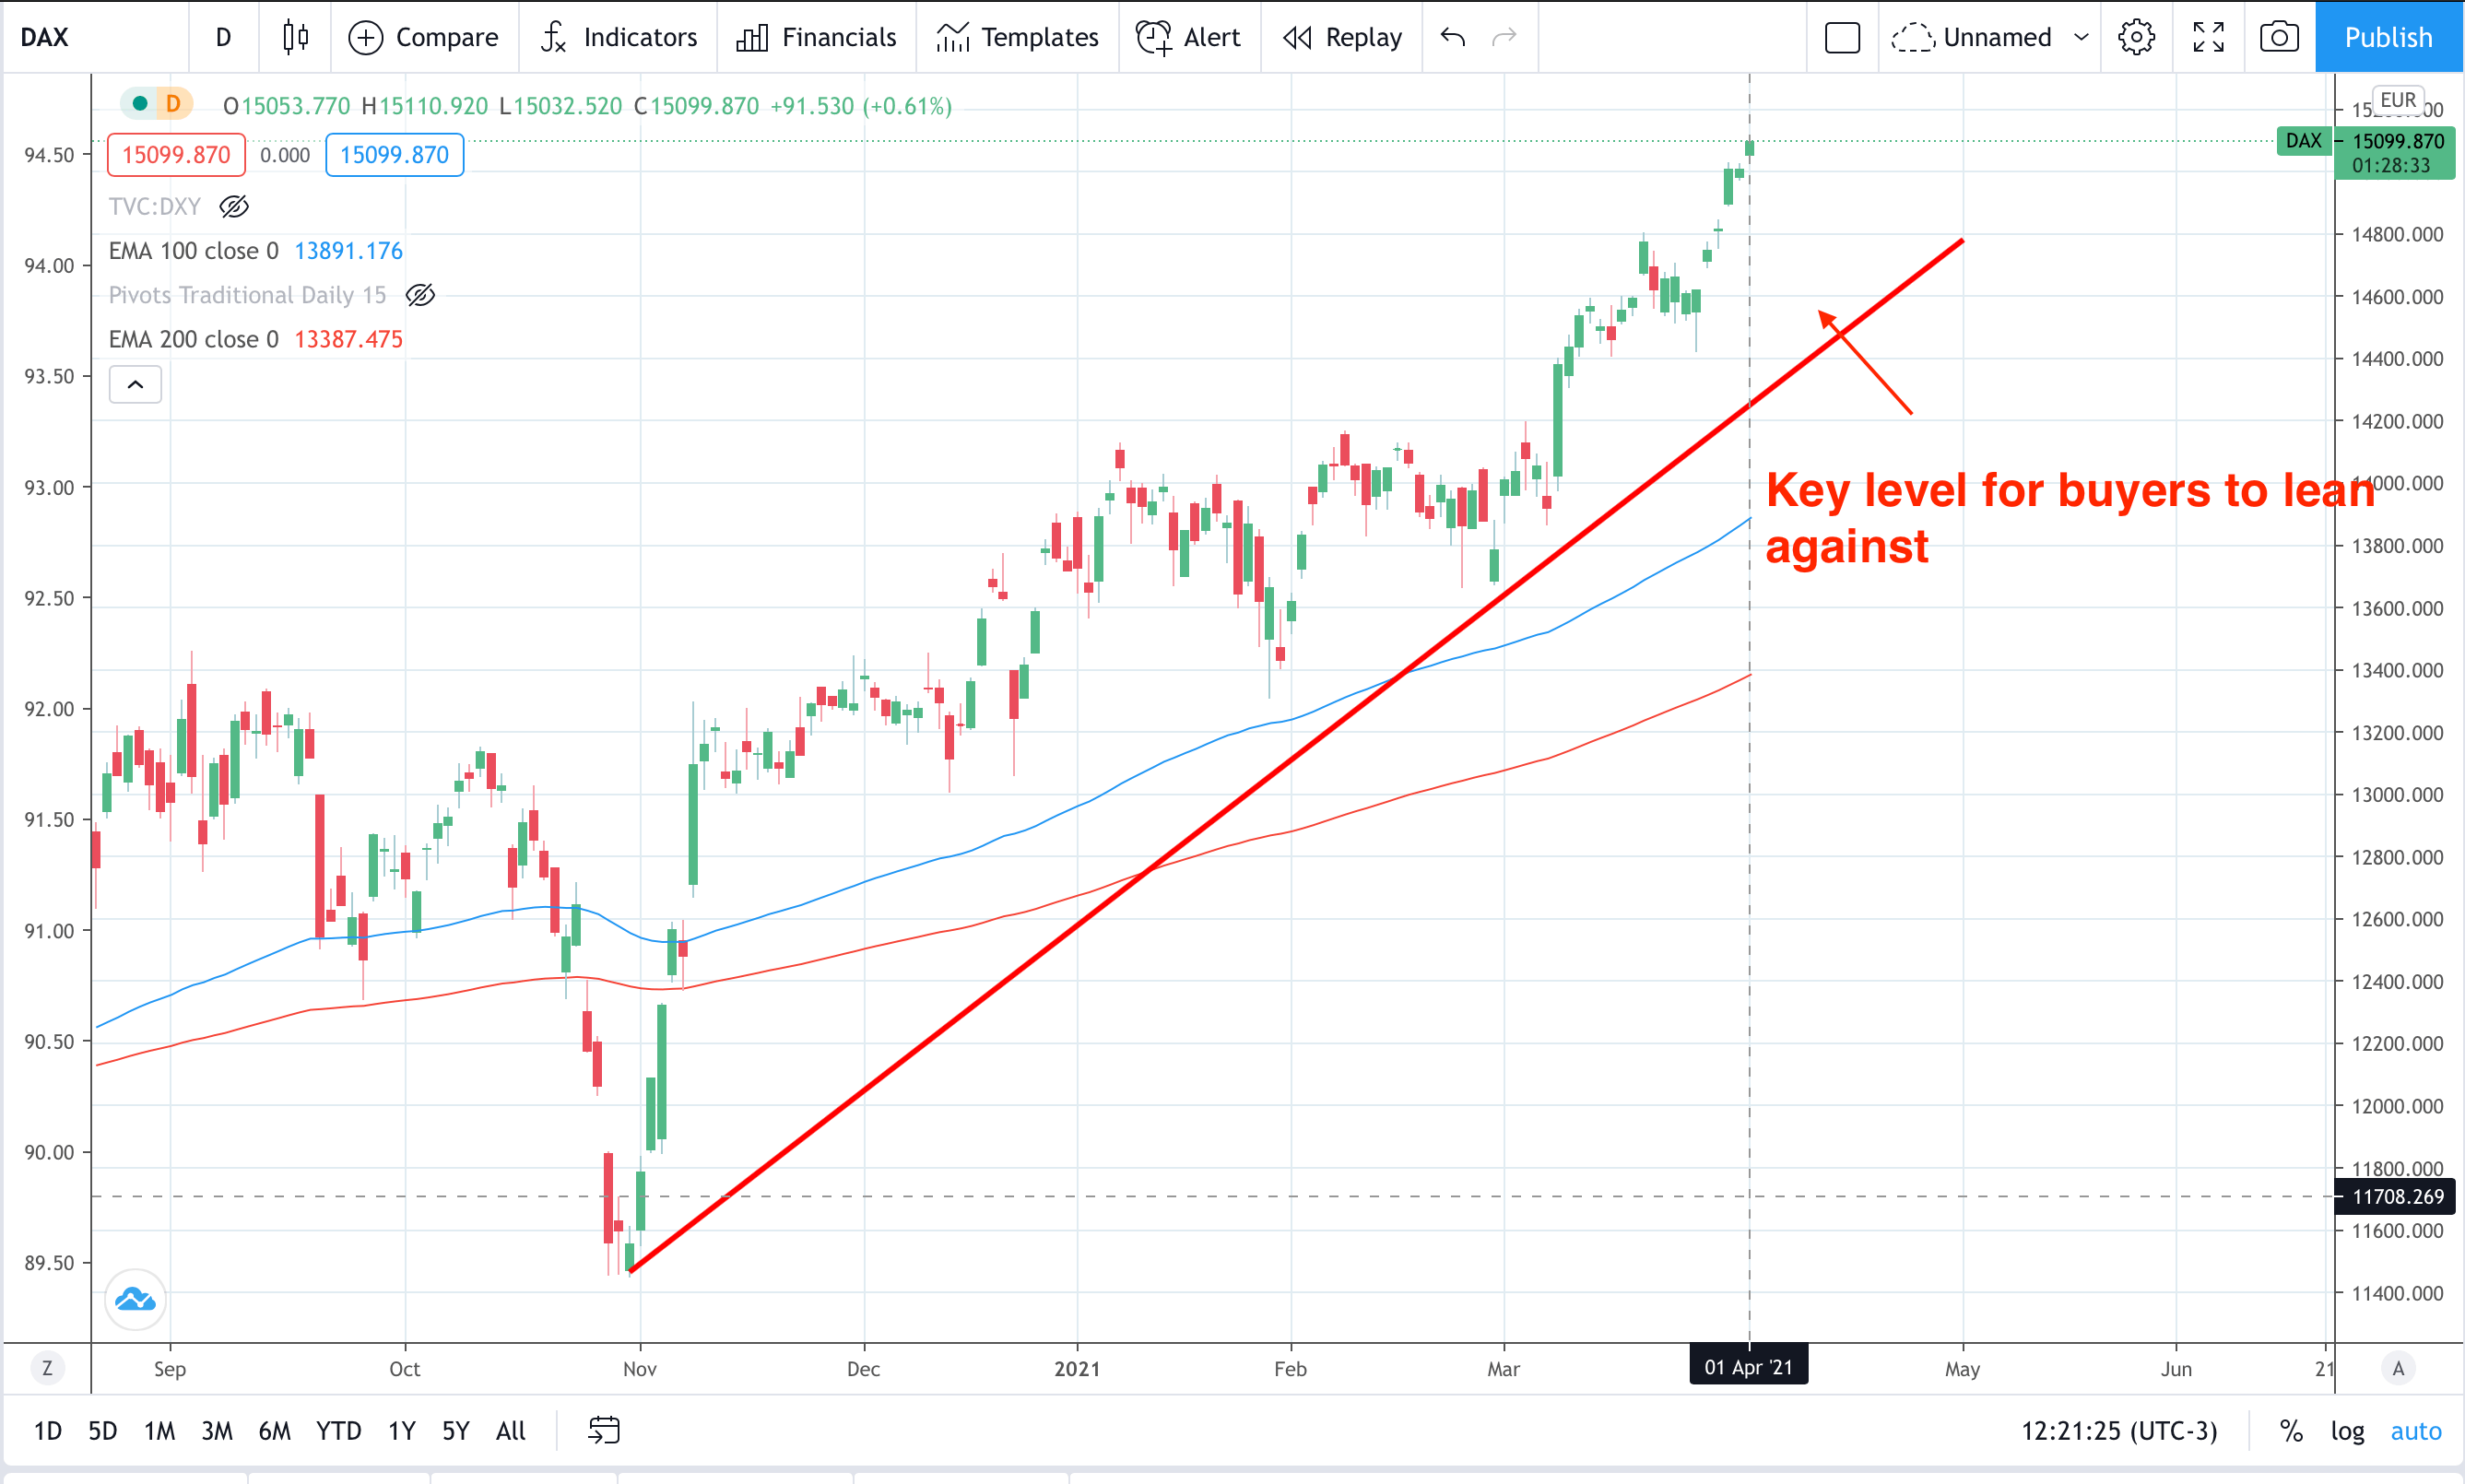Change the D timeframe interval
The image size is (2465, 1484).
[223, 37]
